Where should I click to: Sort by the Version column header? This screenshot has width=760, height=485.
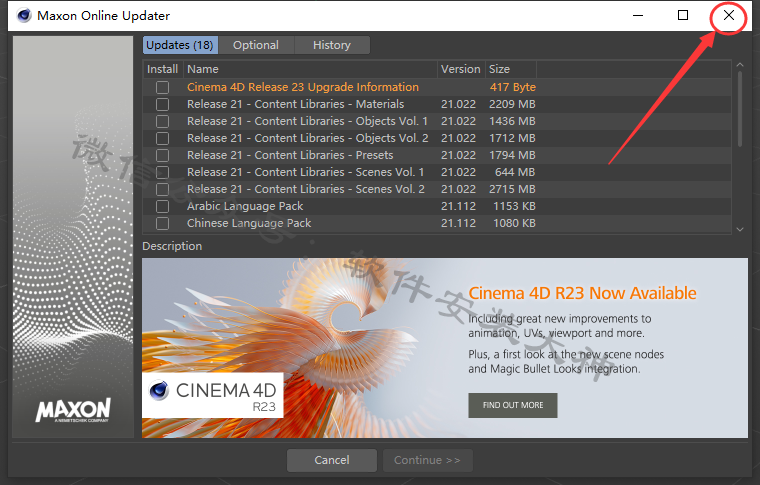pyautogui.click(x=460, y=69)
